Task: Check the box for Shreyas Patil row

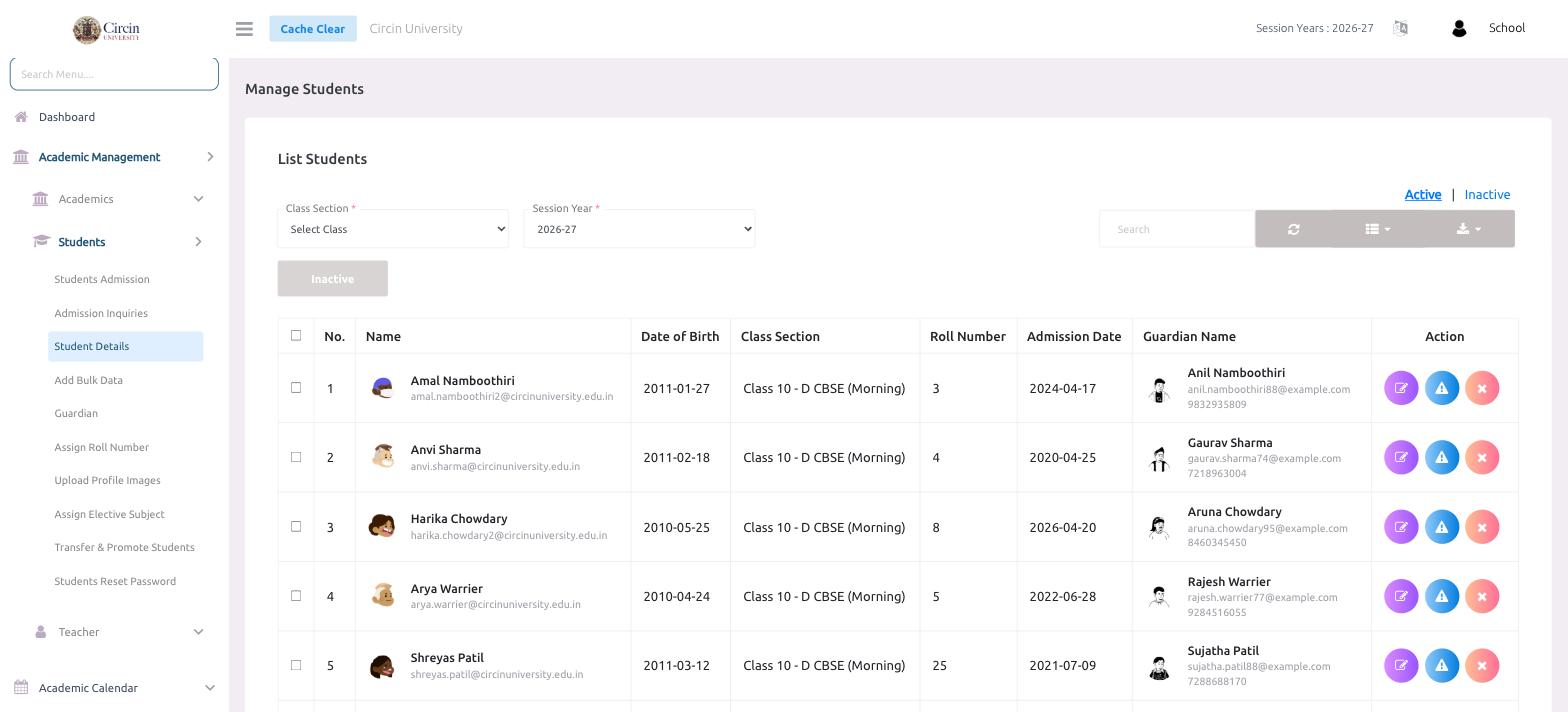Action: 296,665
